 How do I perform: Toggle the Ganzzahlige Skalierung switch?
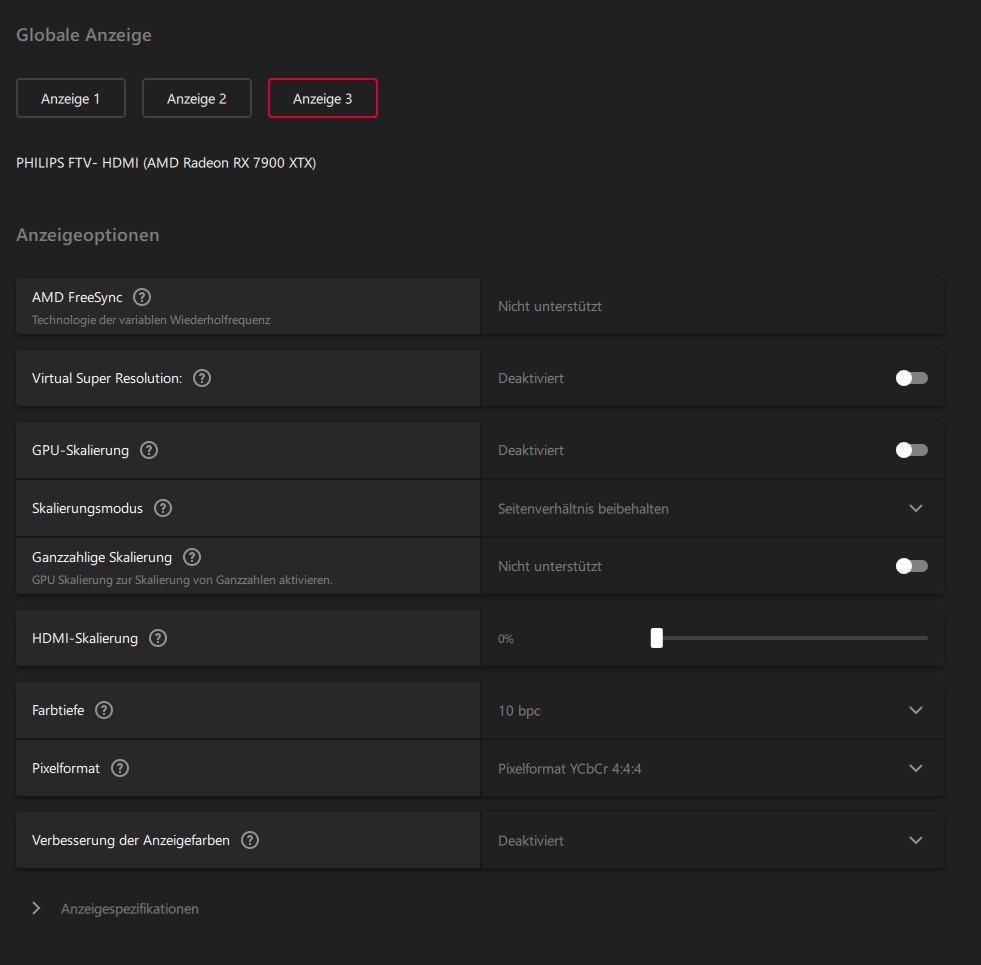point(911,566)
